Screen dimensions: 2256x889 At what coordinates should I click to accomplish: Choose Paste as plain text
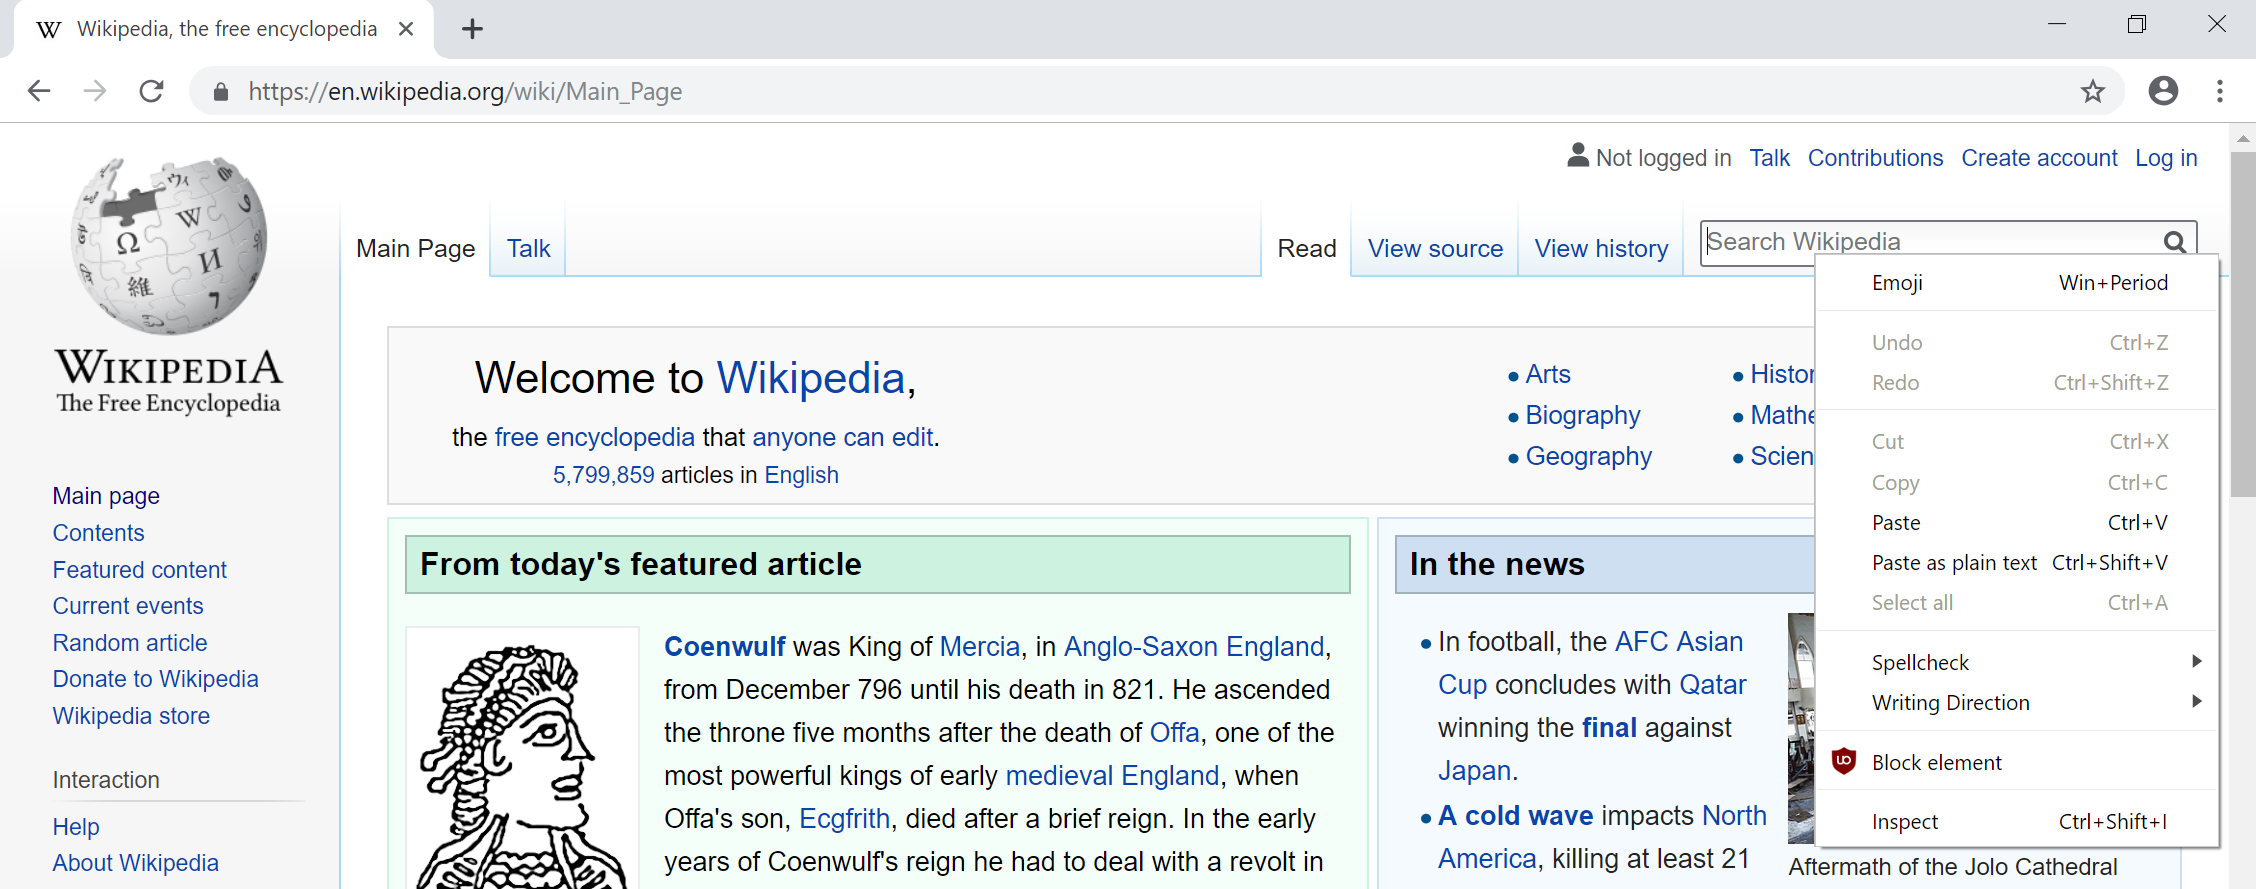coord(2017,563)
